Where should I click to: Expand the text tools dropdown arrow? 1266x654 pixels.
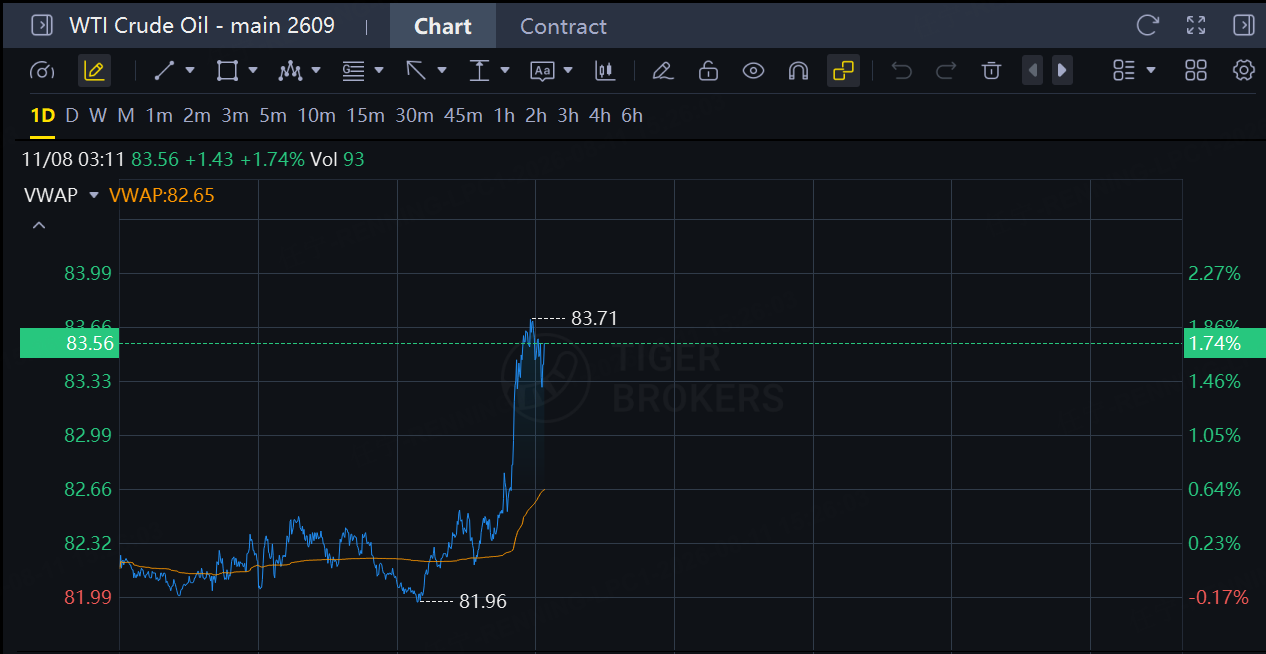568,70
